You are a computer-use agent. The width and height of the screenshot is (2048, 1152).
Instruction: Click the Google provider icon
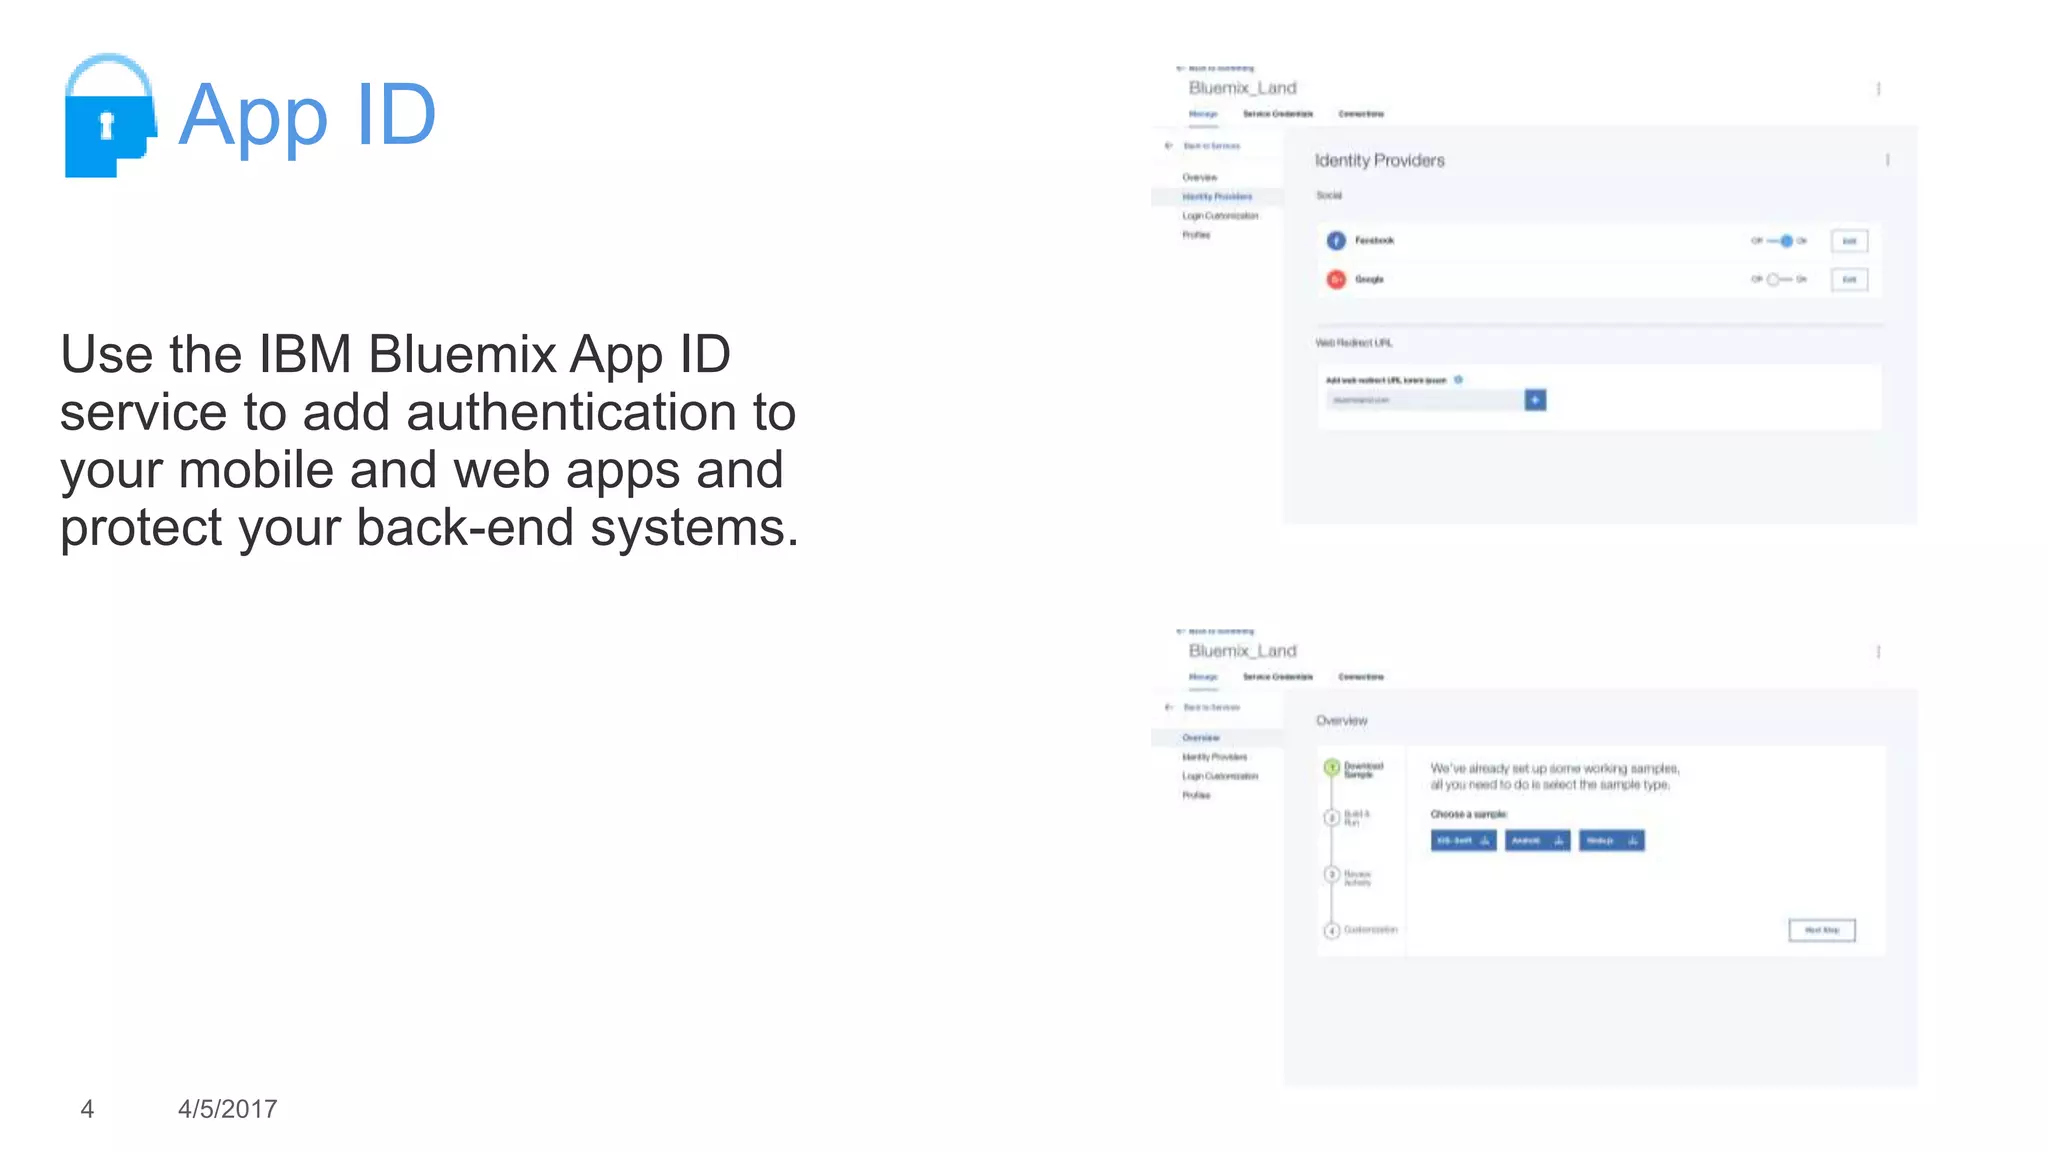[x=1336, y=280]
